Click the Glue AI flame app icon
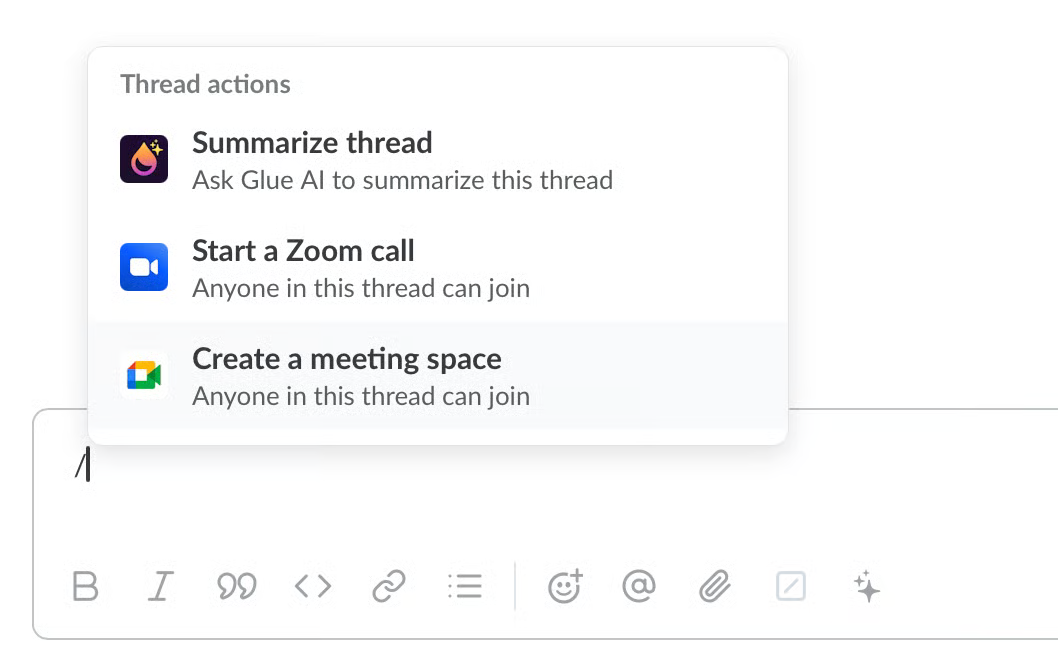Screen dimensions: 1058x672 pyautogui.click(x=144, y=159)
